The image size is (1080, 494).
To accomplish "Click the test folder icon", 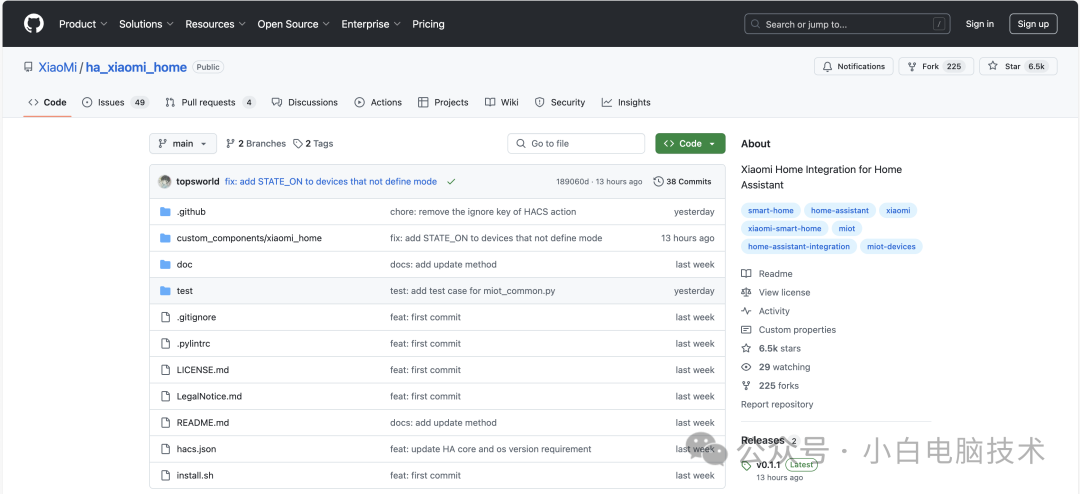I will coord(165,291).
